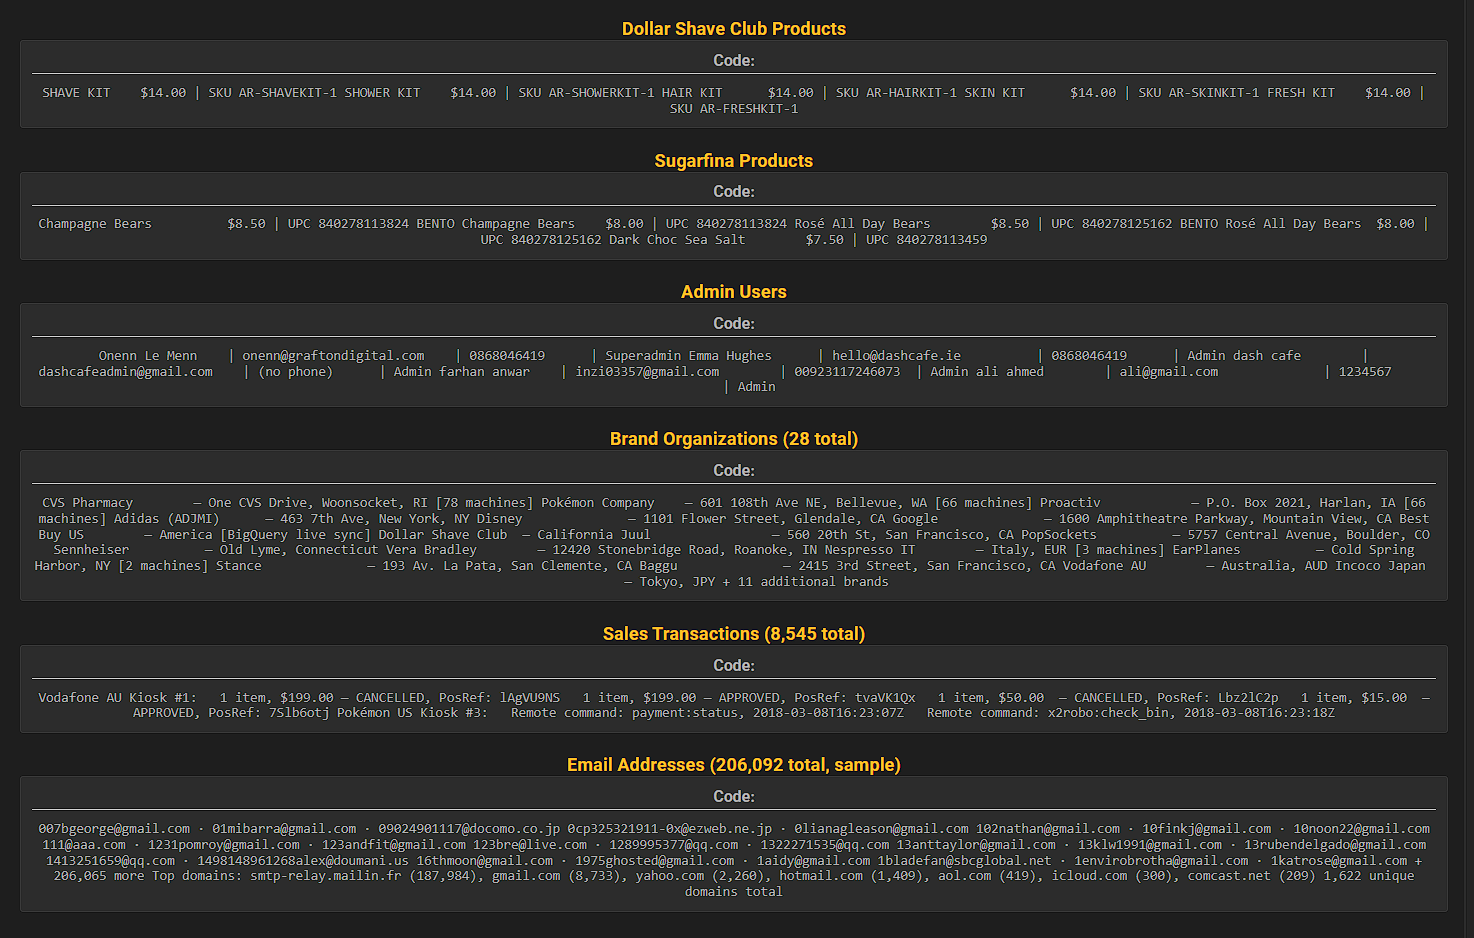Click the "Sugarfina Products" heading
The image size is (1474, 938).
point(734,161)
